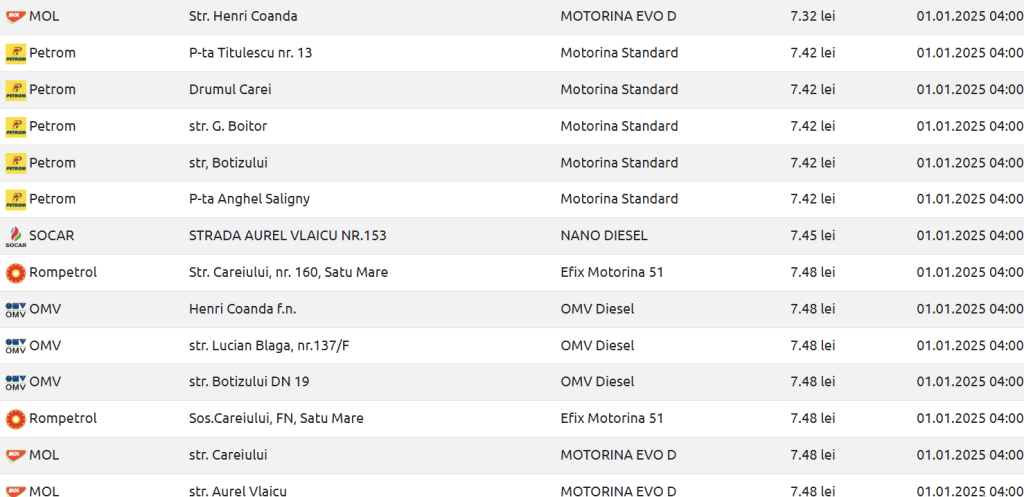Viewport: 1024px width, 497px height.
Task: Click OMV logo beside str. Botizului DN 19
Action: click(x=16, y=382)
